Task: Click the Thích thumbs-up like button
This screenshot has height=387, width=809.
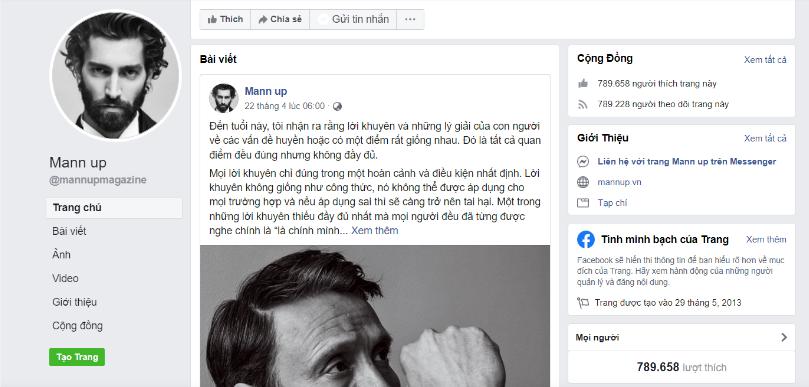Action: [225, 19]
